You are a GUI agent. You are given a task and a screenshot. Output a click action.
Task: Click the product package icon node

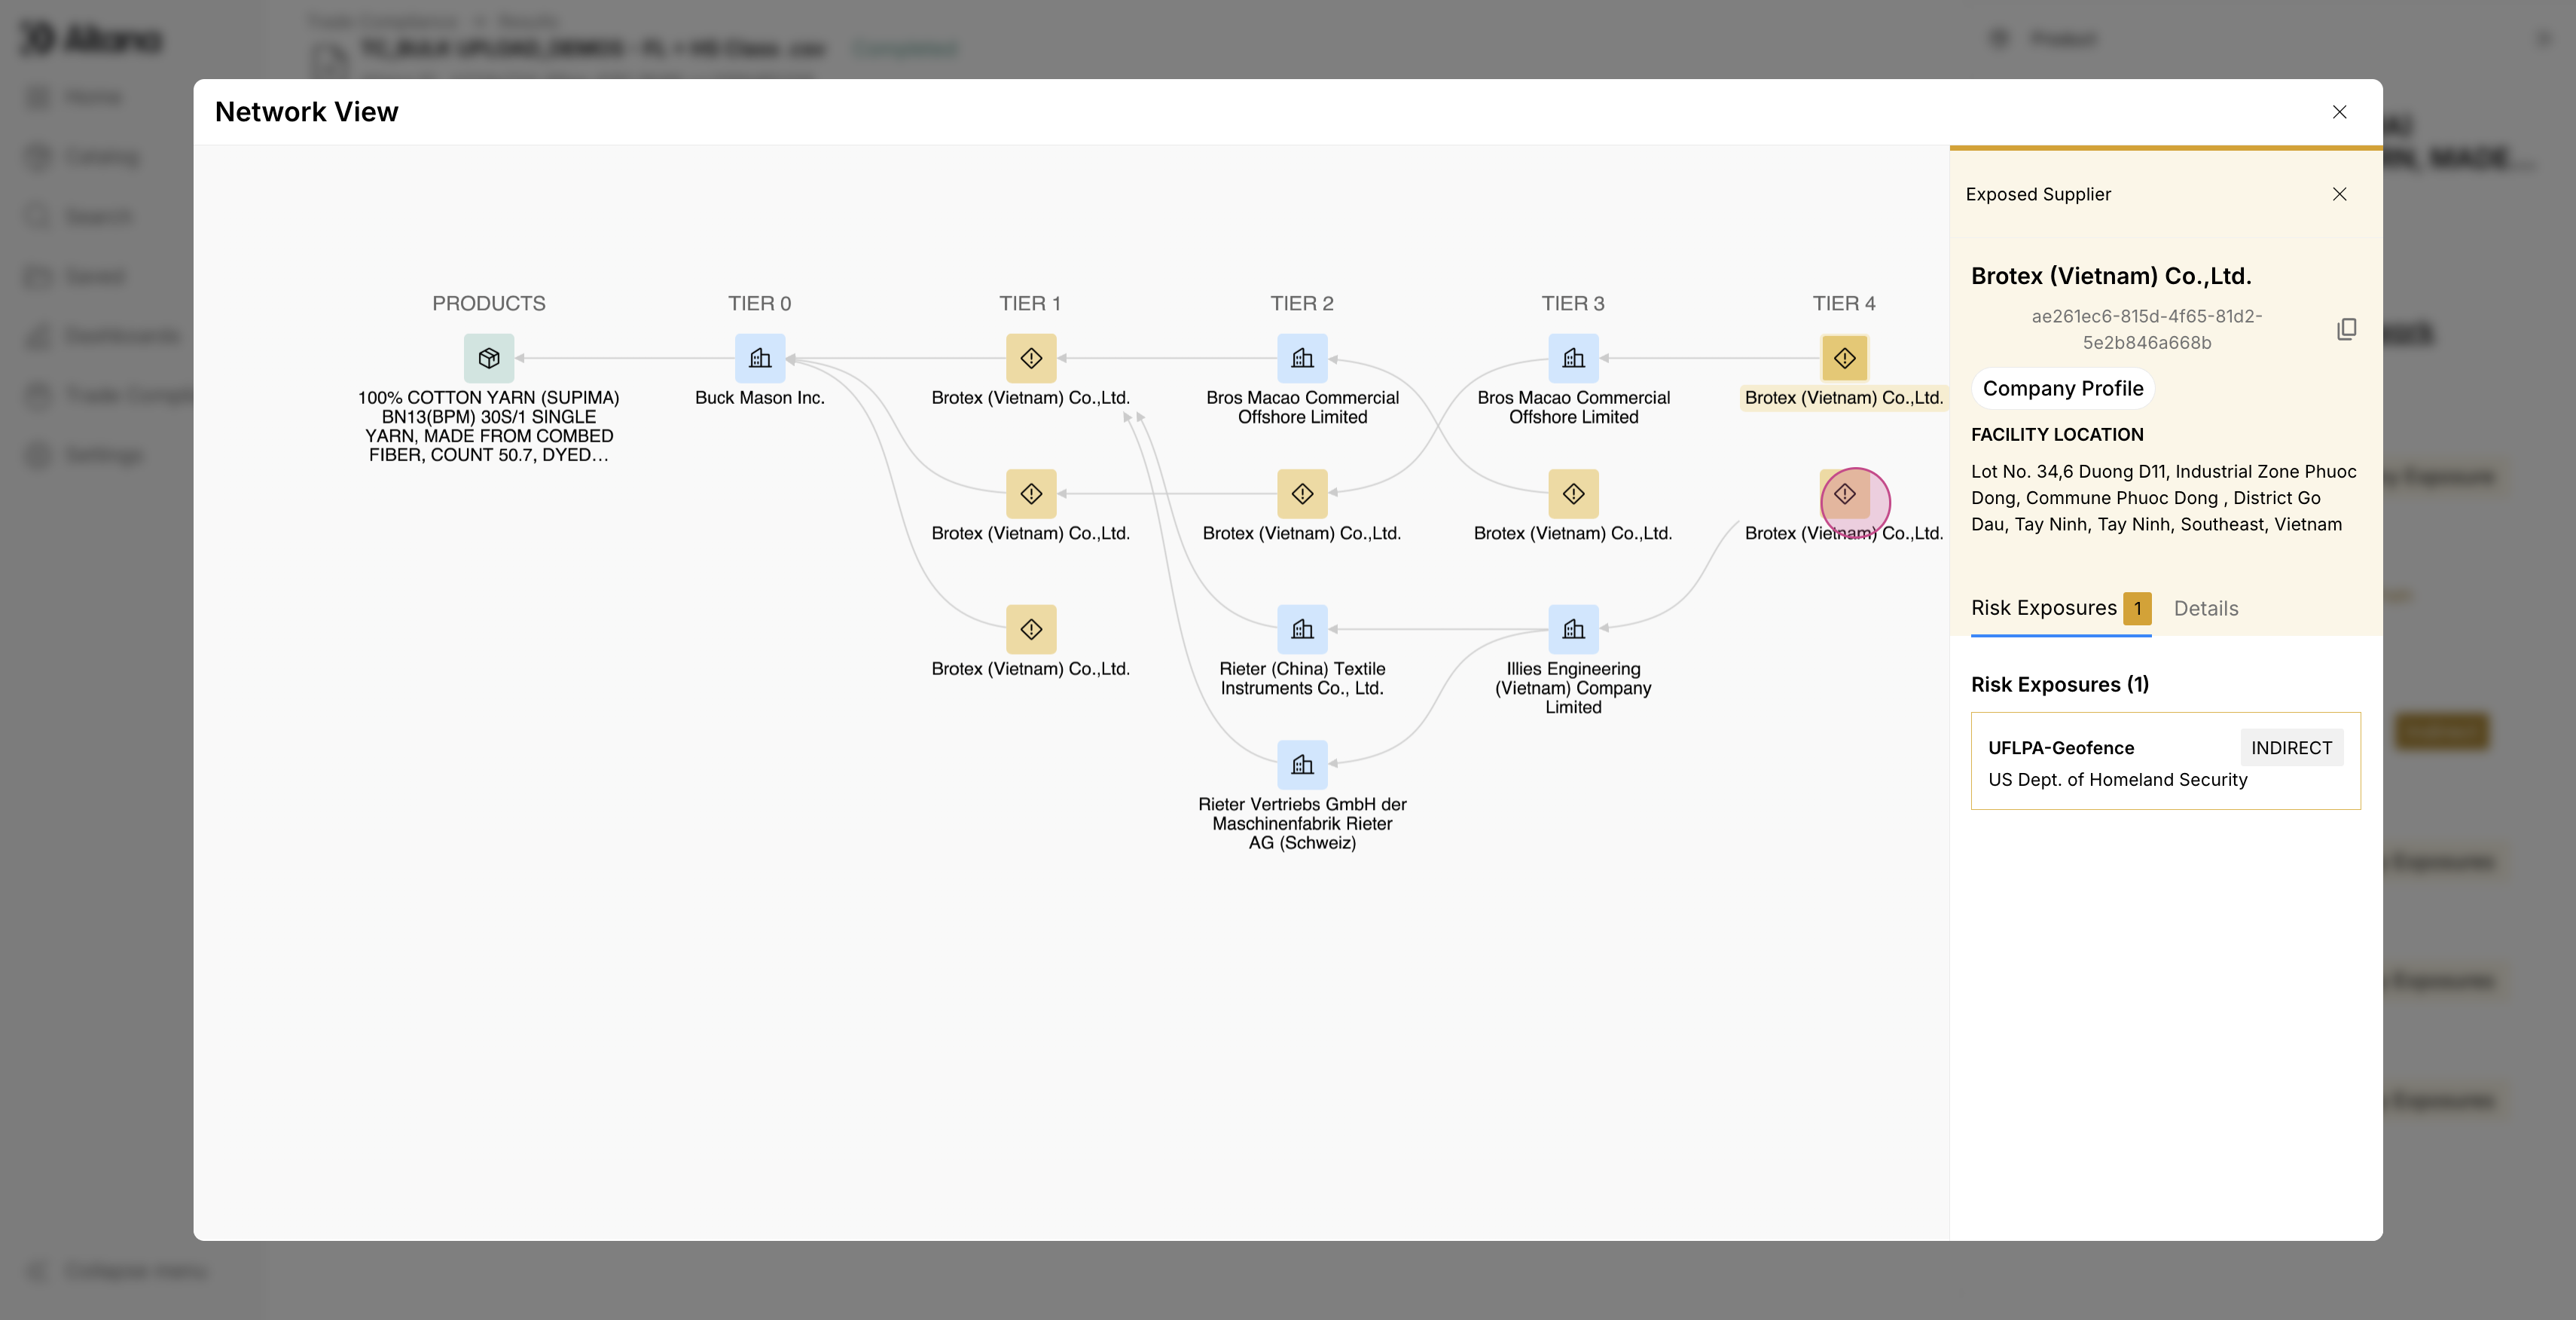coord(488,358)
